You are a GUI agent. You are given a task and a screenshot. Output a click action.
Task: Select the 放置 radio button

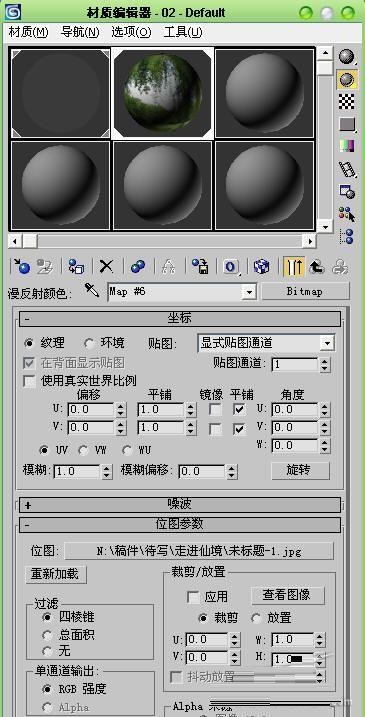257,618
